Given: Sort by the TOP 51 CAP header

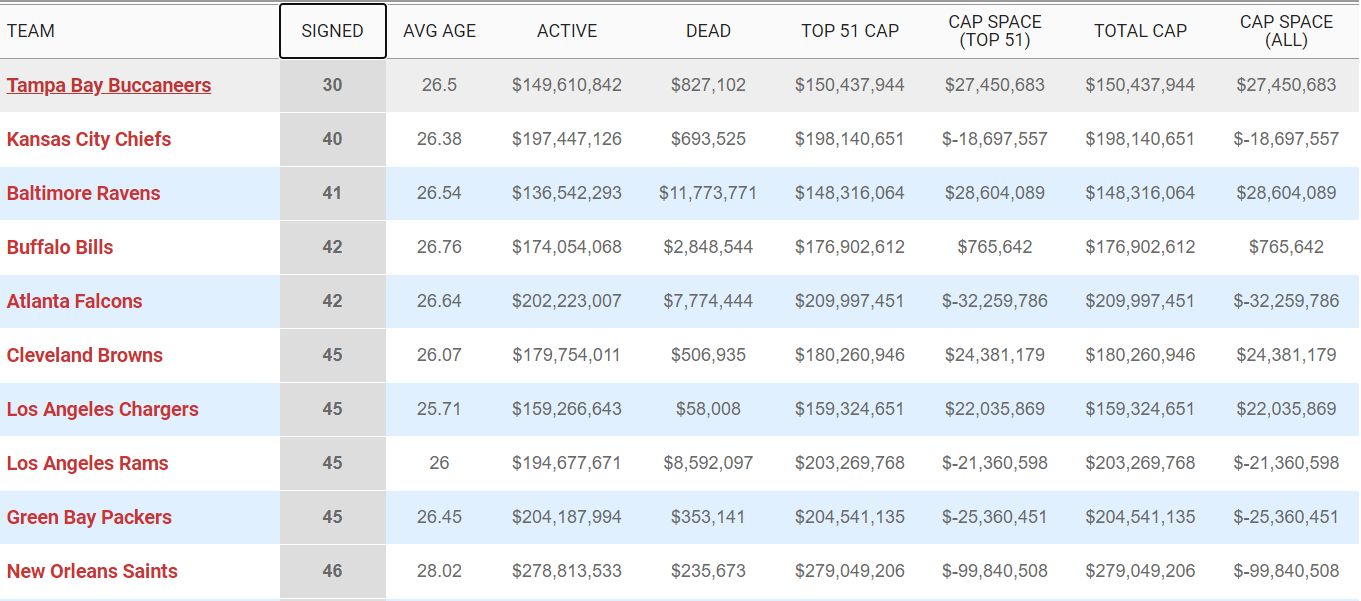Looking at the screenshot, I should [x=850, y=31].
